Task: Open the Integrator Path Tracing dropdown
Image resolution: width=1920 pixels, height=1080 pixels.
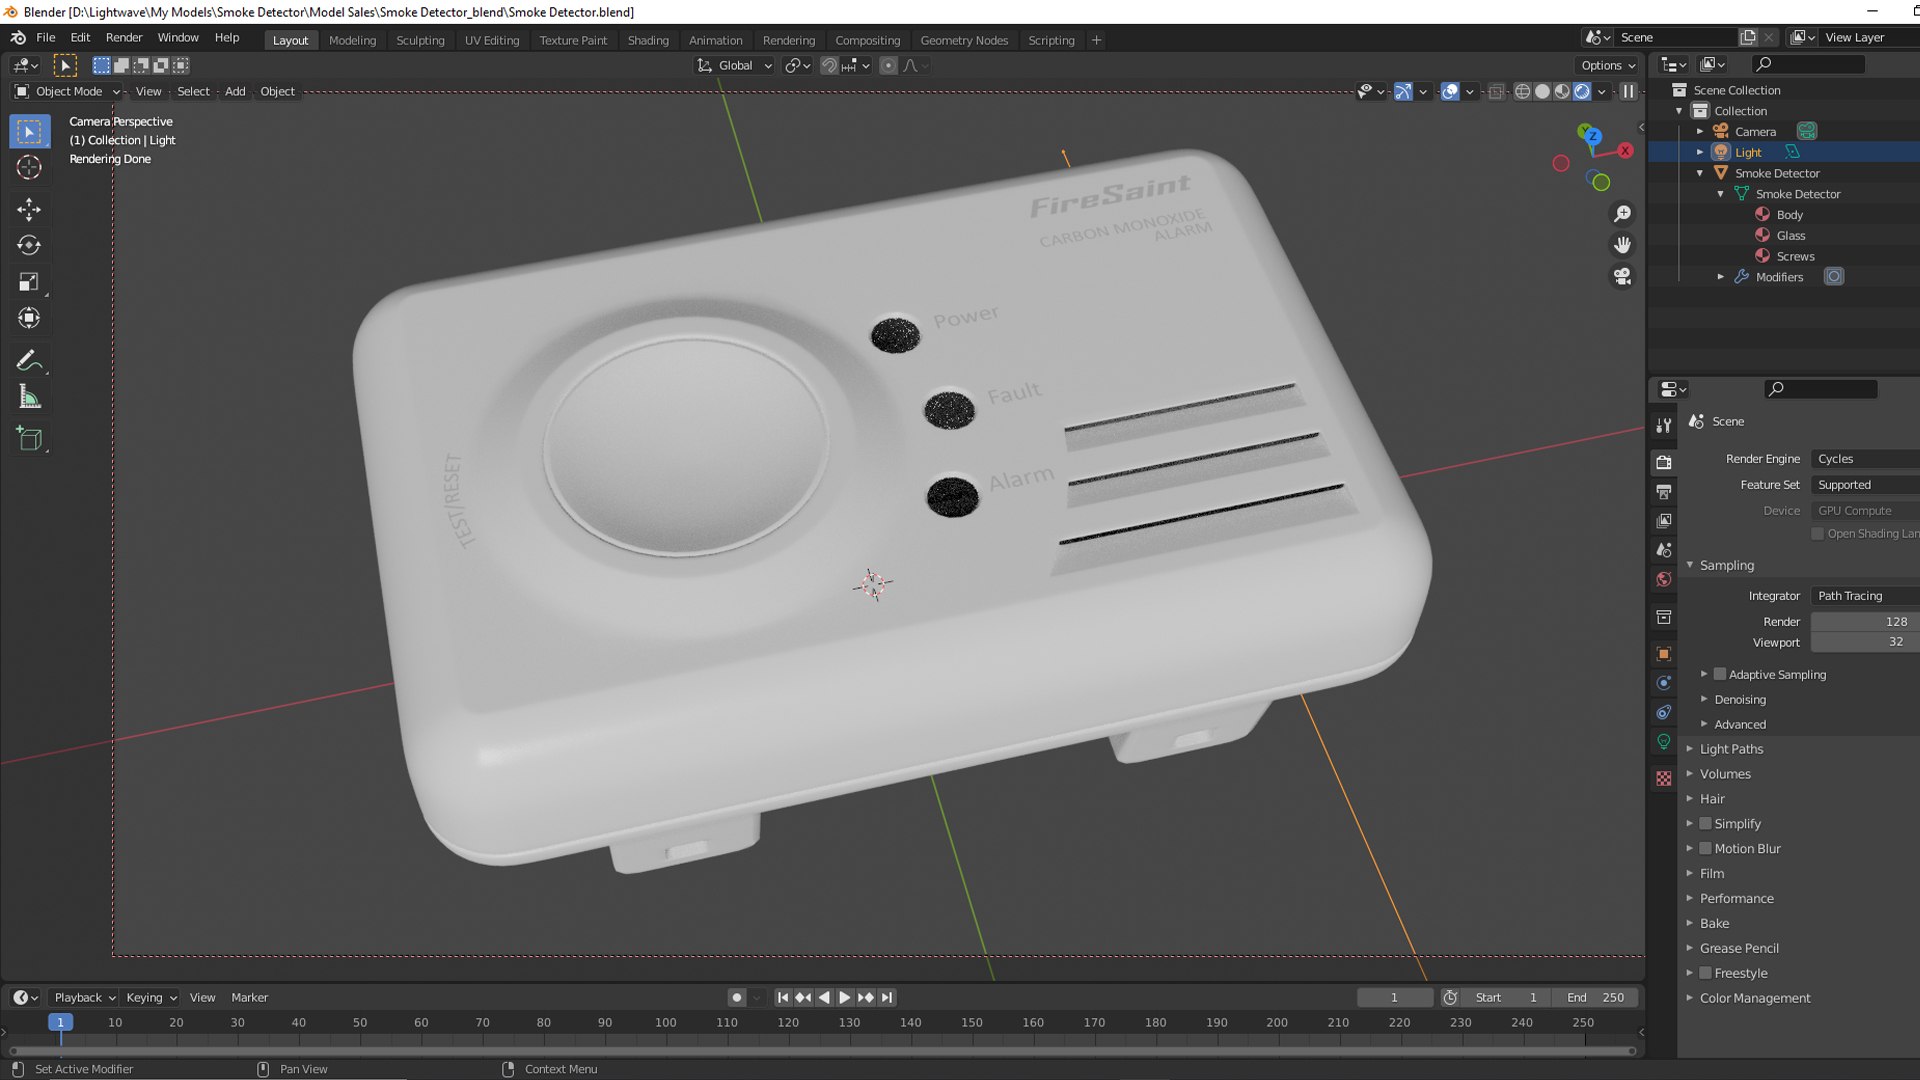Action: tap(1865, 595)
